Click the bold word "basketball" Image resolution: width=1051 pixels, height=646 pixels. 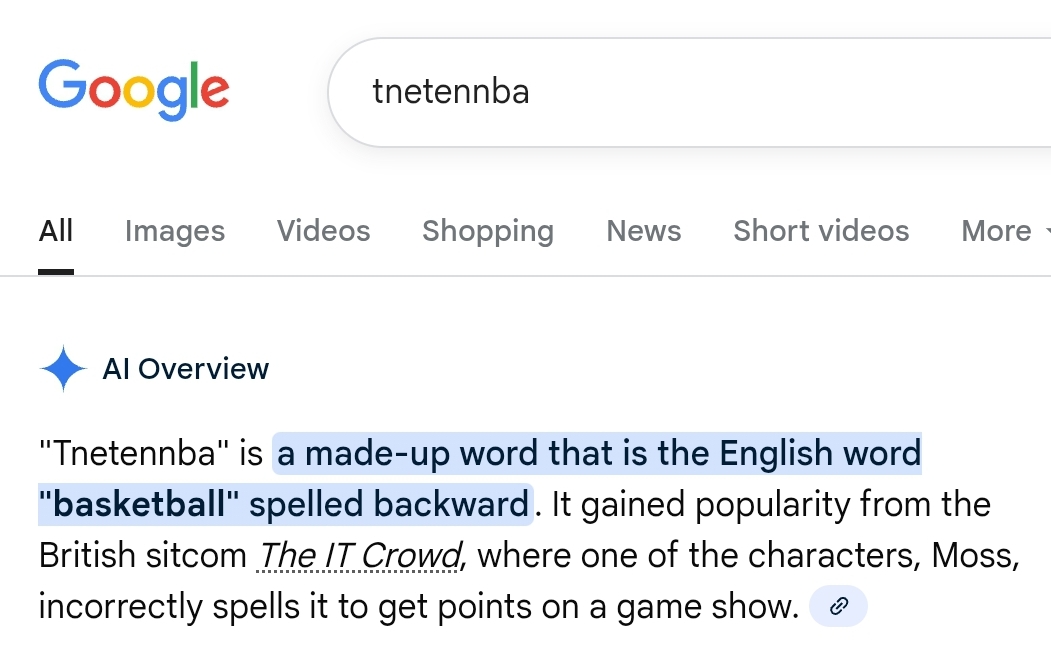pyautogui.click(x=139, y=504)
